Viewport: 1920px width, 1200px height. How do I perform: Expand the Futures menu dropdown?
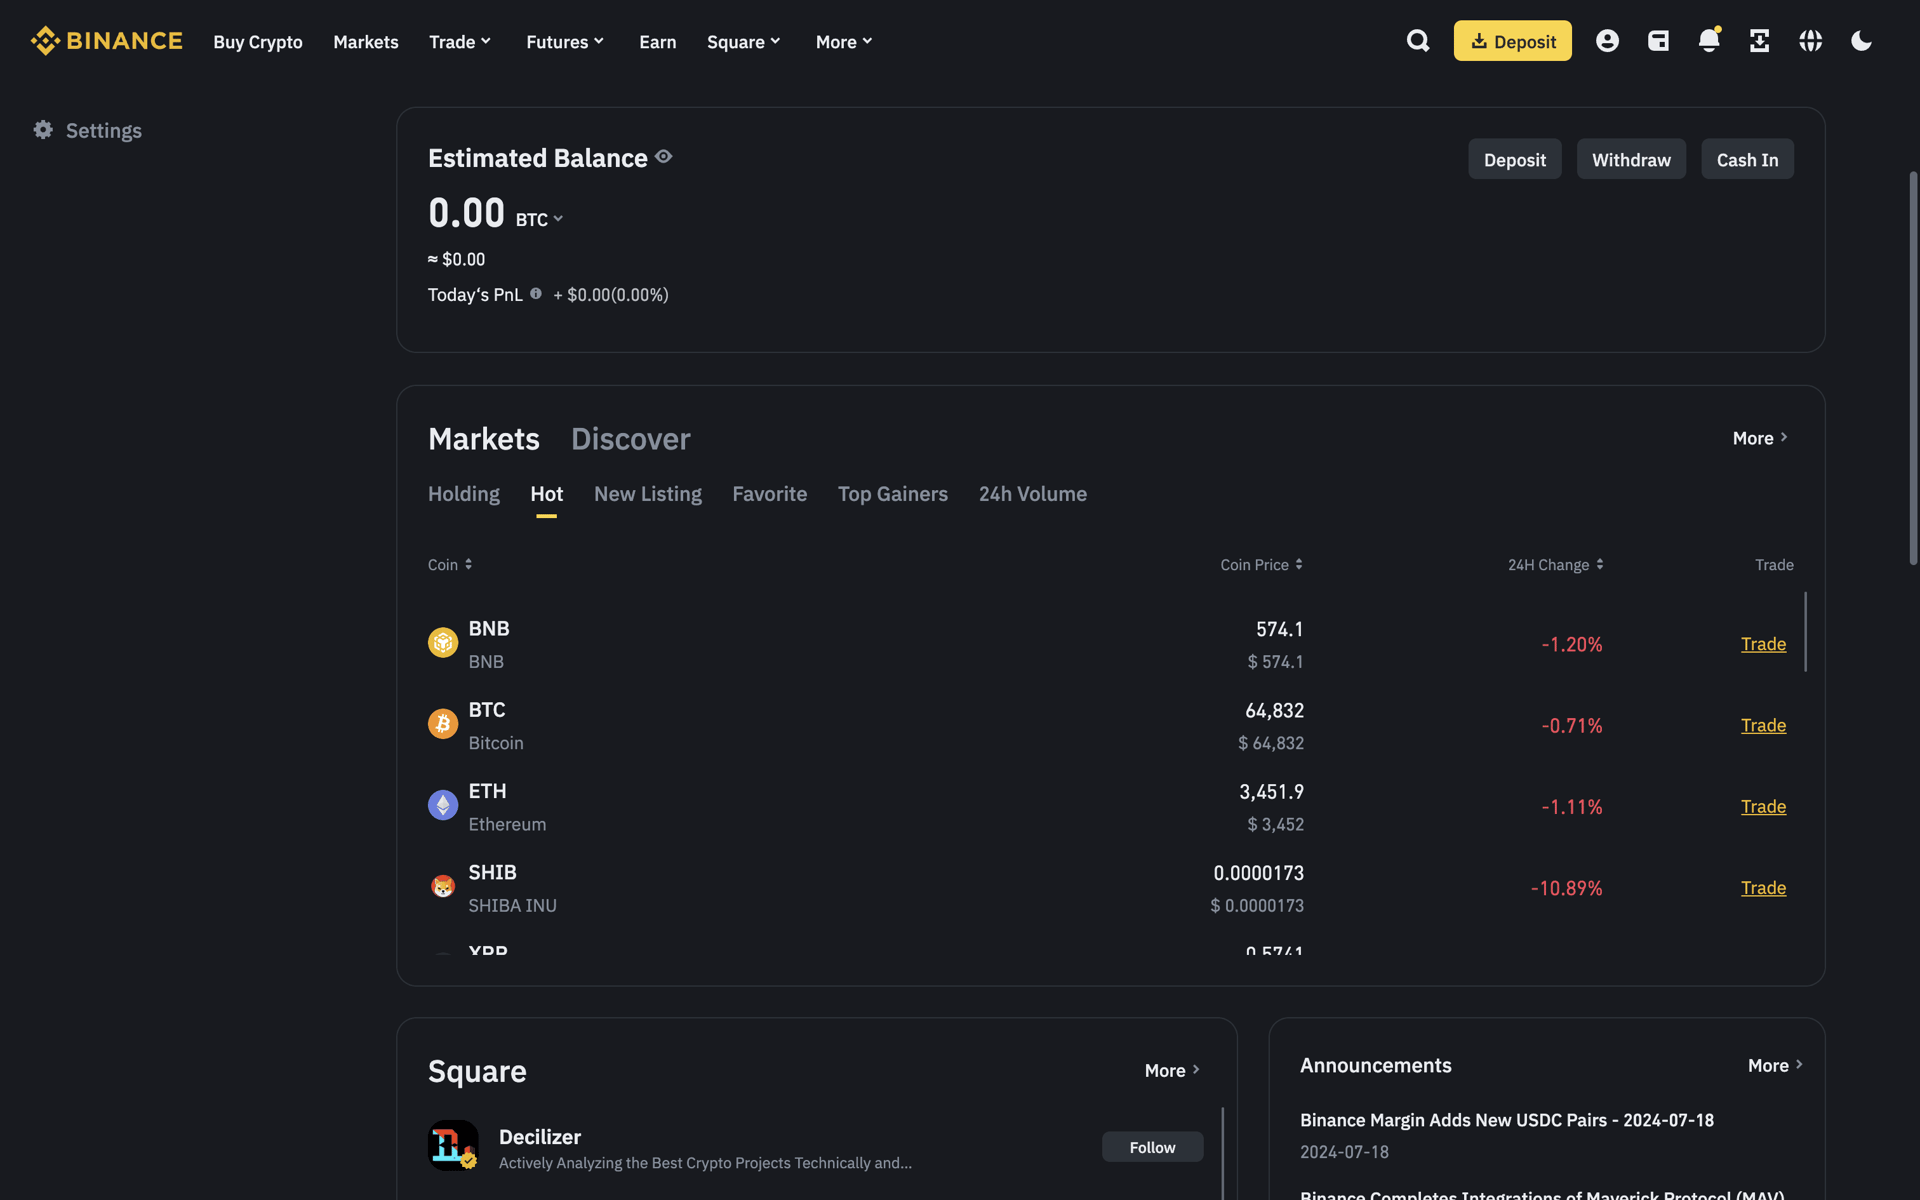(x=565, y=42)
